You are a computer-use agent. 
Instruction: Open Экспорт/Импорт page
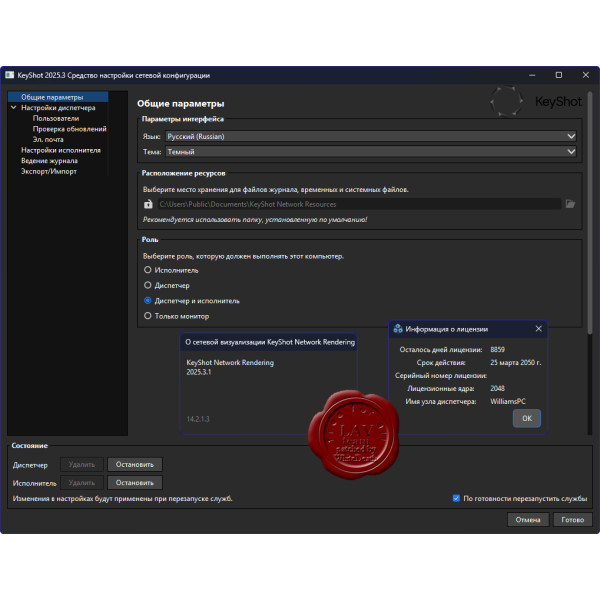(x=49, y=171)
